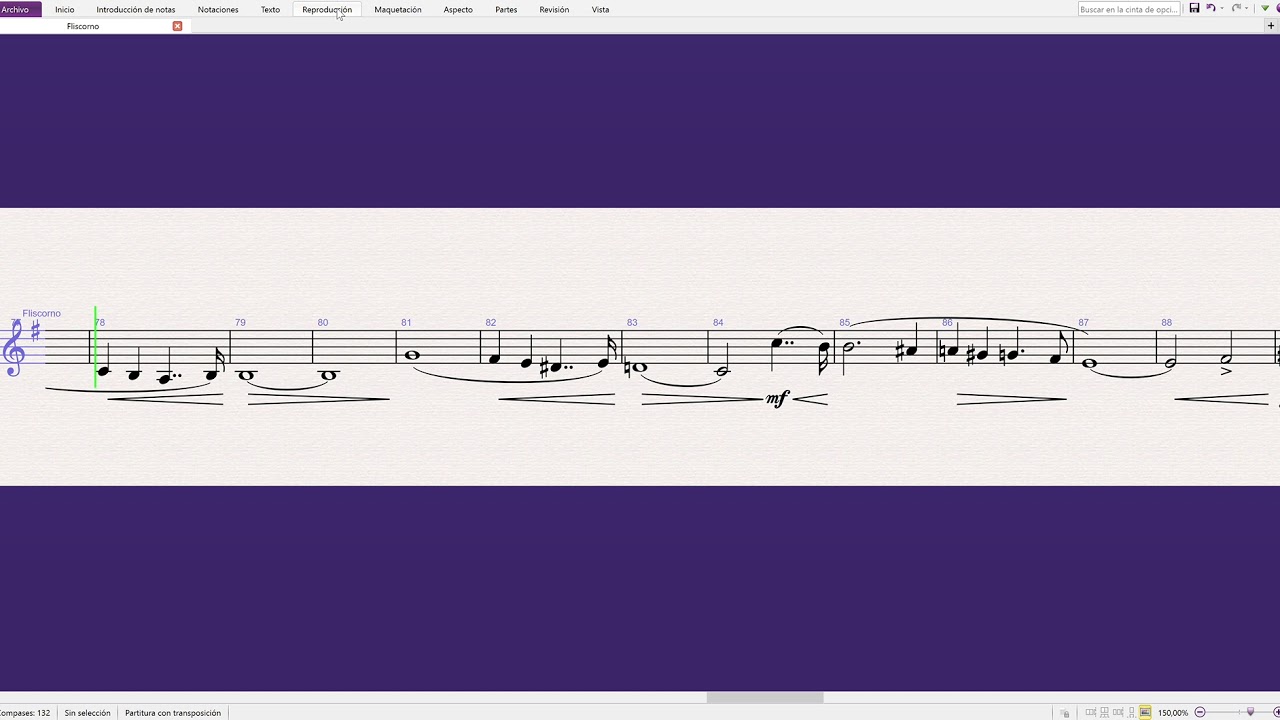Click the green playback line
The height and width of the screenshot is (720, 1280).
(x=96, y=347)
